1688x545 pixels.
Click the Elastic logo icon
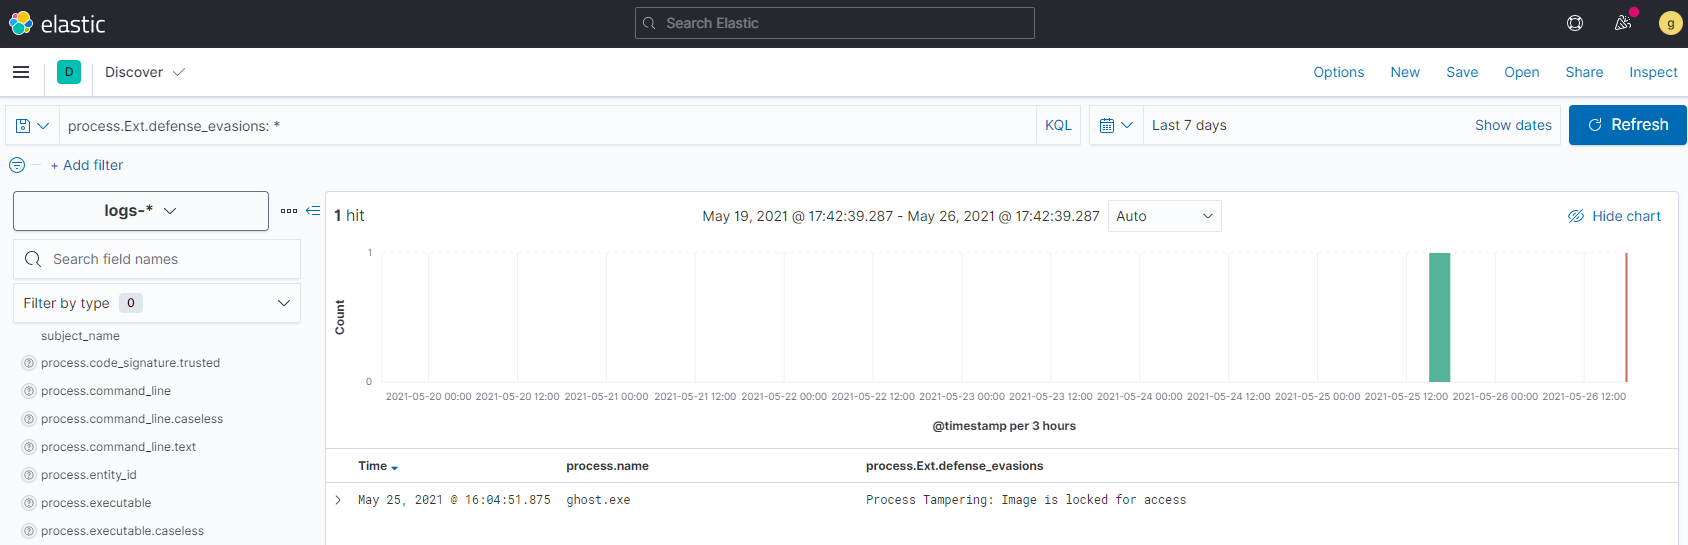coord(21,23)
